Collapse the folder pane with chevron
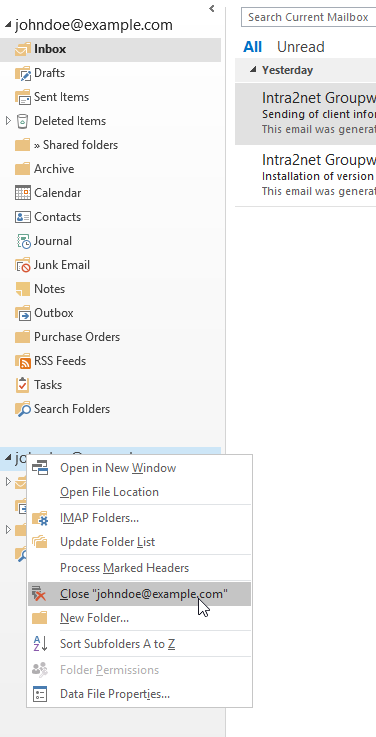Screen dimensions: 376x737 (x=212, y=8)
